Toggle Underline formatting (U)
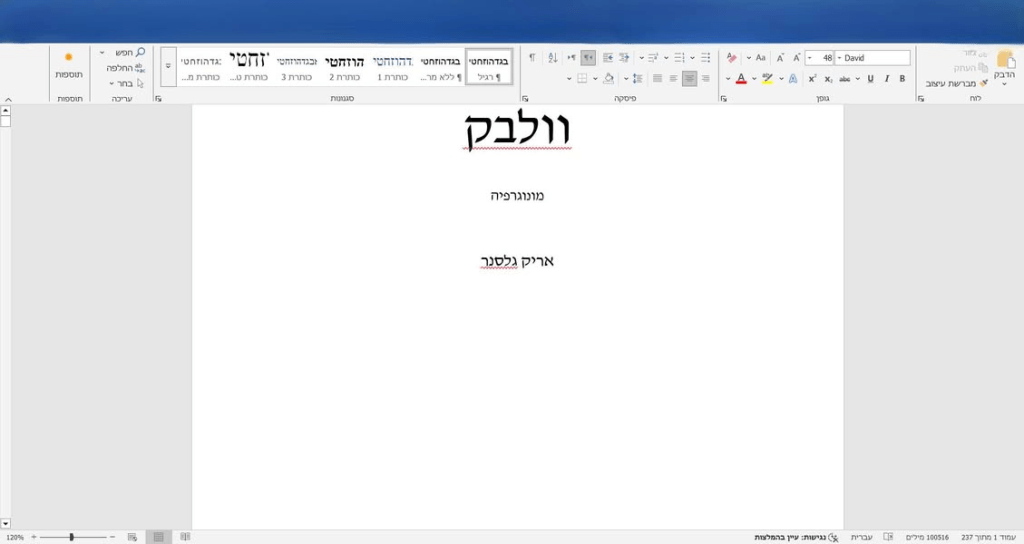 870,78
